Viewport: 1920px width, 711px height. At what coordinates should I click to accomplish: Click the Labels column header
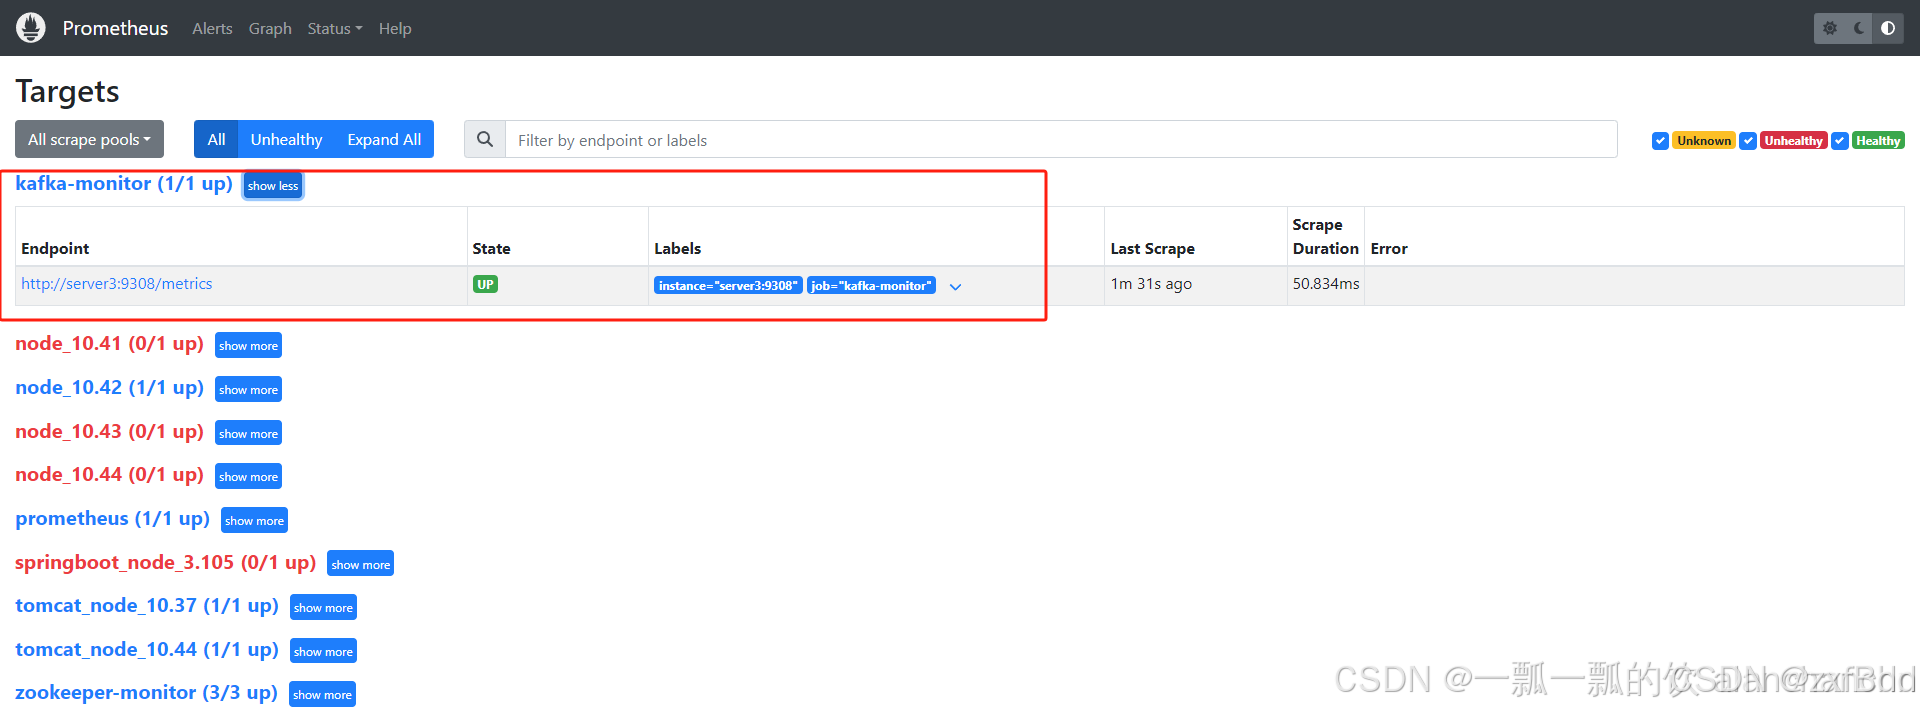[678, 249]
